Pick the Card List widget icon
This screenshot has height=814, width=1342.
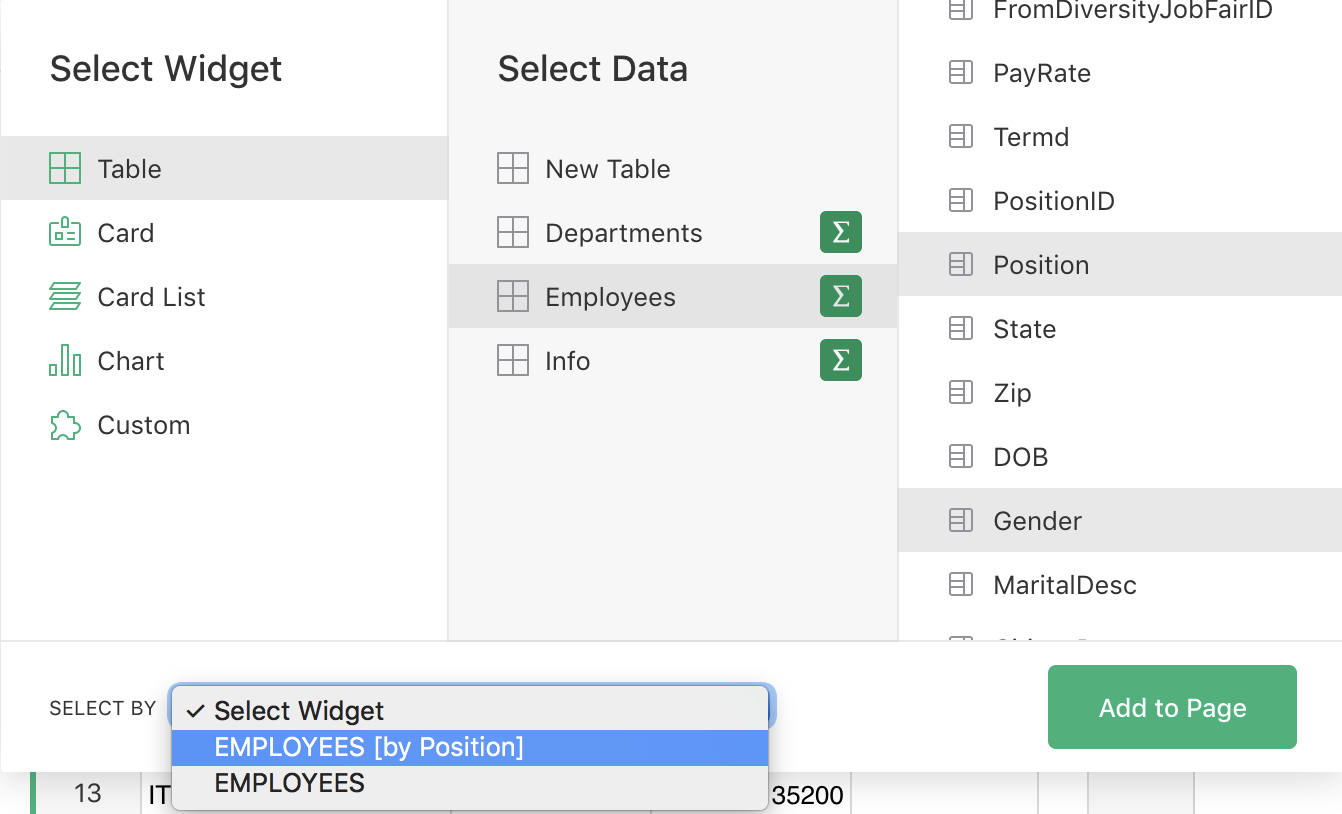coord(65,296)
